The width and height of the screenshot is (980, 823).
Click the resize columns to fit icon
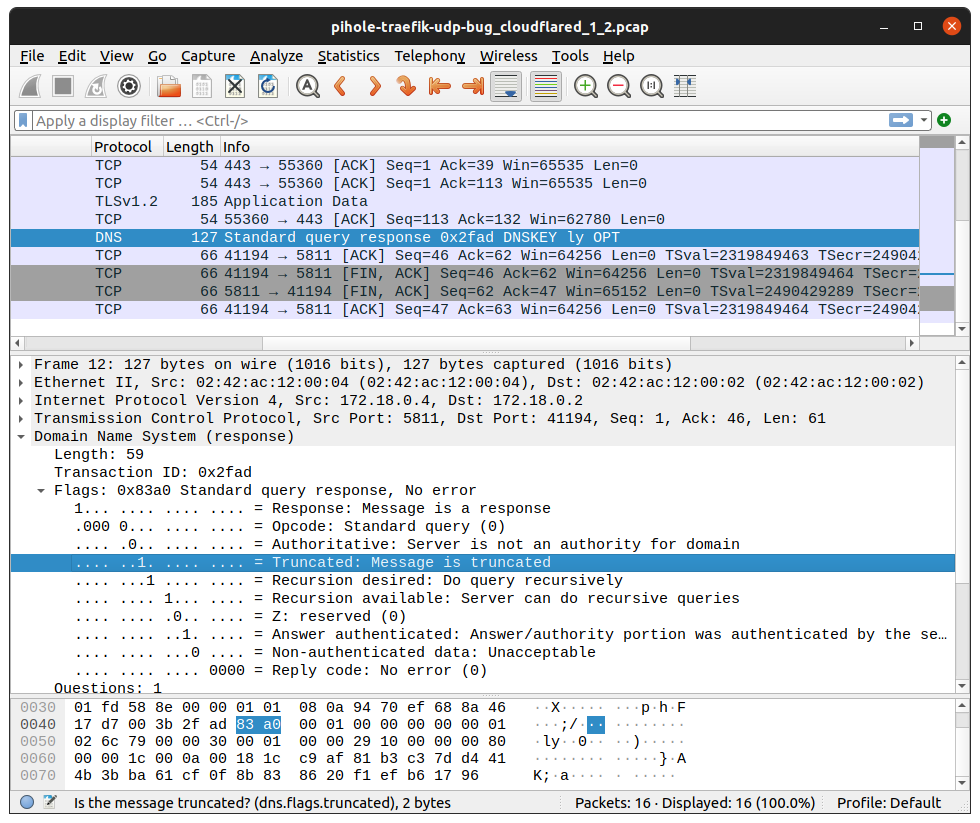click(x=685, y=86)
